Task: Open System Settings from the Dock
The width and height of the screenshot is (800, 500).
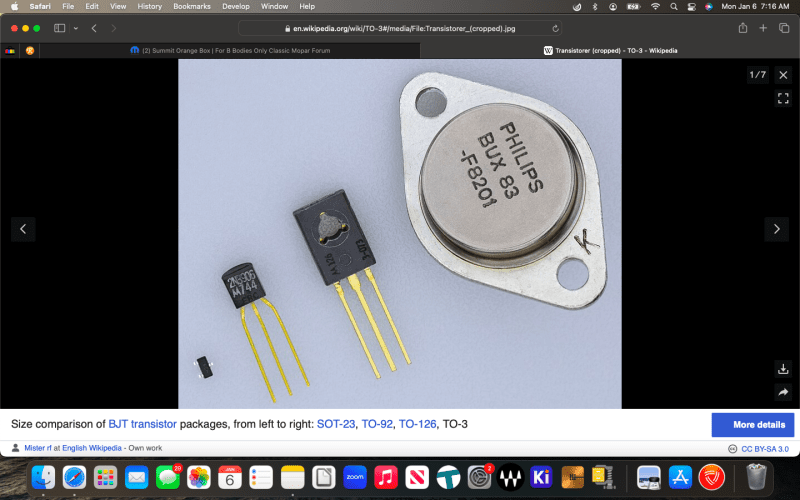Action: pos(479,478)
